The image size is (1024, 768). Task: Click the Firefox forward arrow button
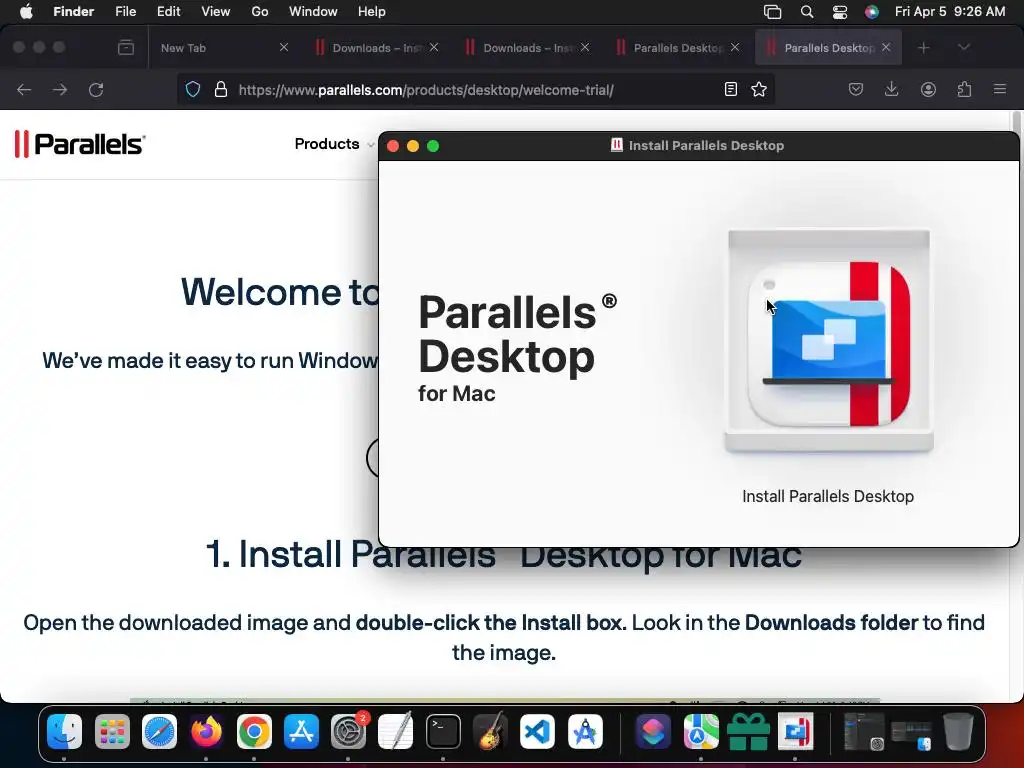click(x=60, y=89)
